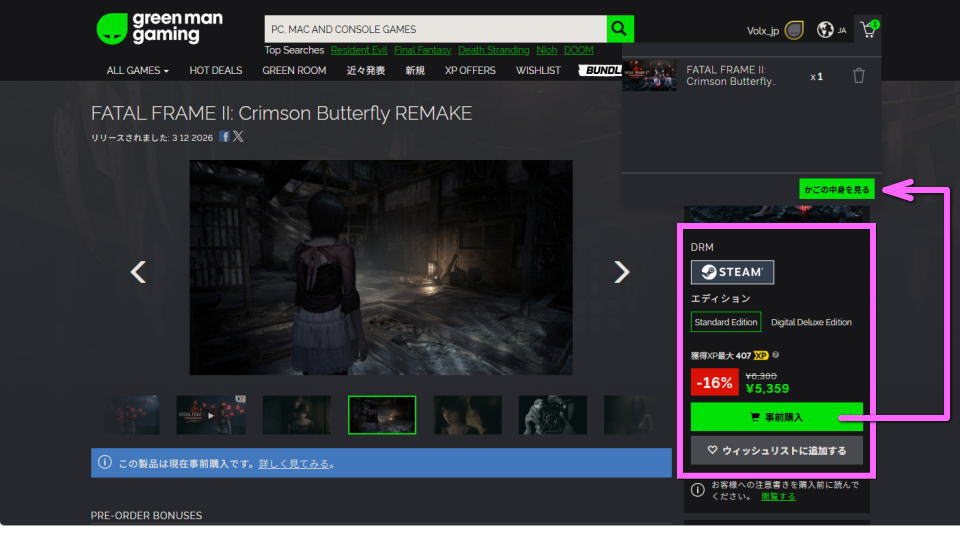This screenshot has height=540, width=960.
Task: Show next screenshot with right arrow
Action: coord(621,272)
